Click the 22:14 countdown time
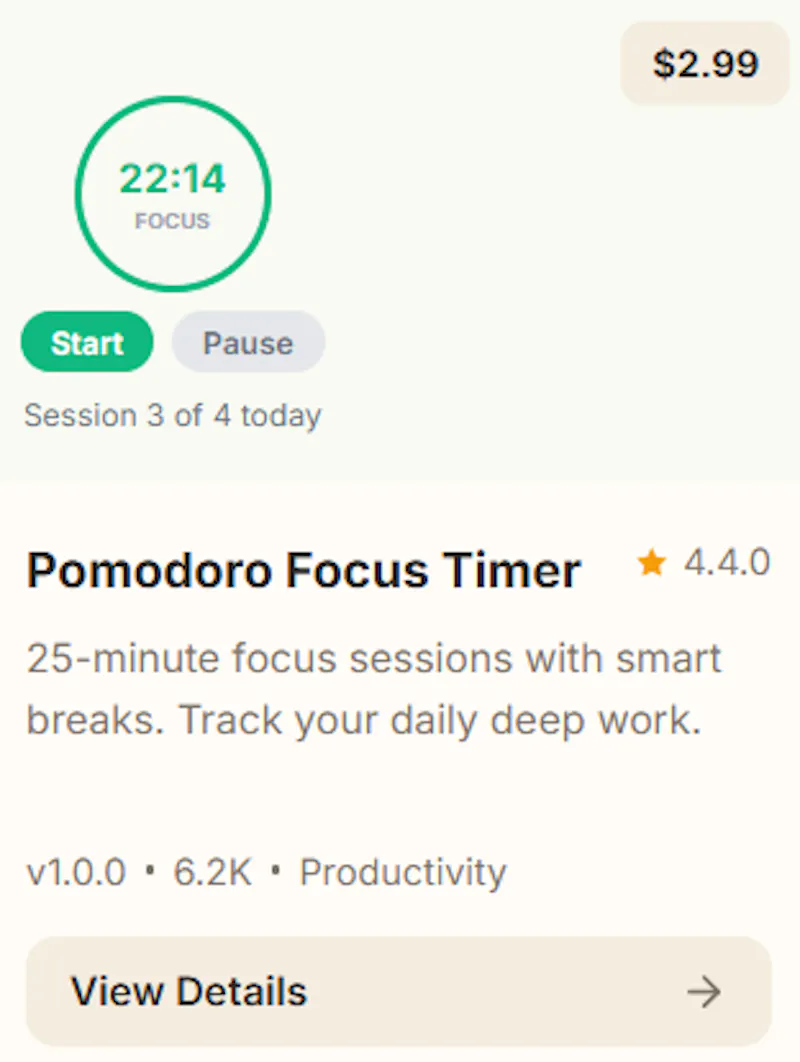 pos(172,179)
